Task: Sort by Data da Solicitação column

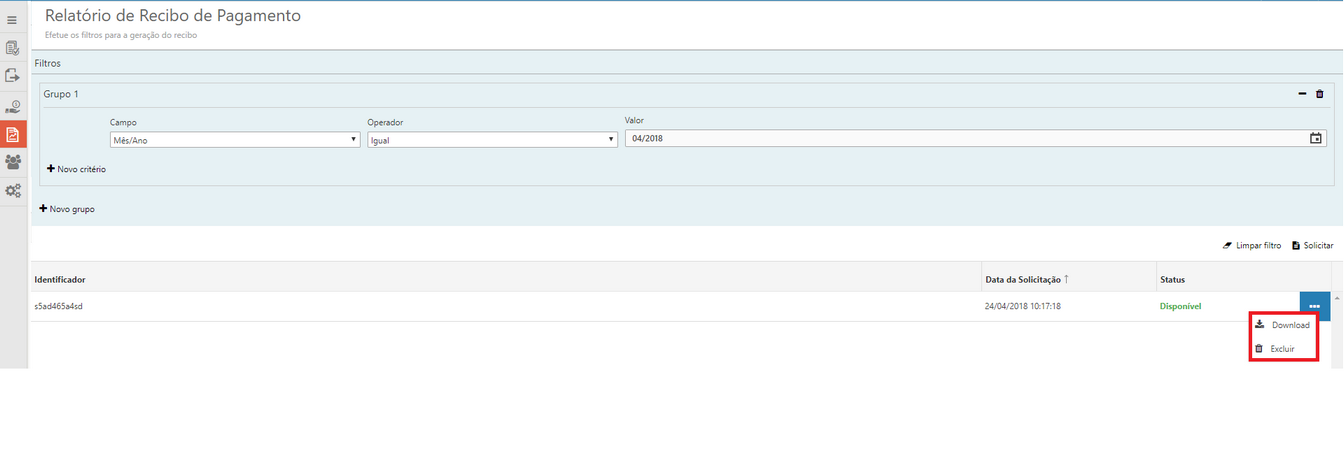Action: coord(1026,279)
